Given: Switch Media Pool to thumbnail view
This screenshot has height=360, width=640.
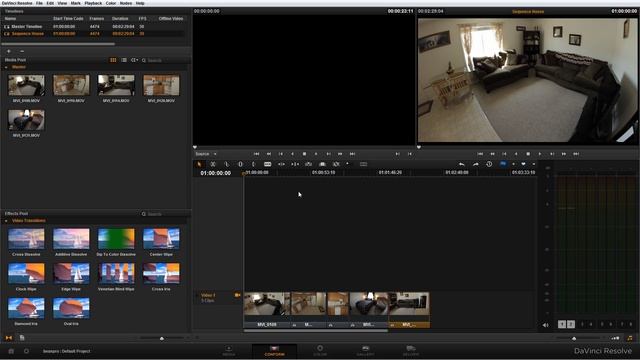Looking at the screenshot, I should tap(113, 60).
